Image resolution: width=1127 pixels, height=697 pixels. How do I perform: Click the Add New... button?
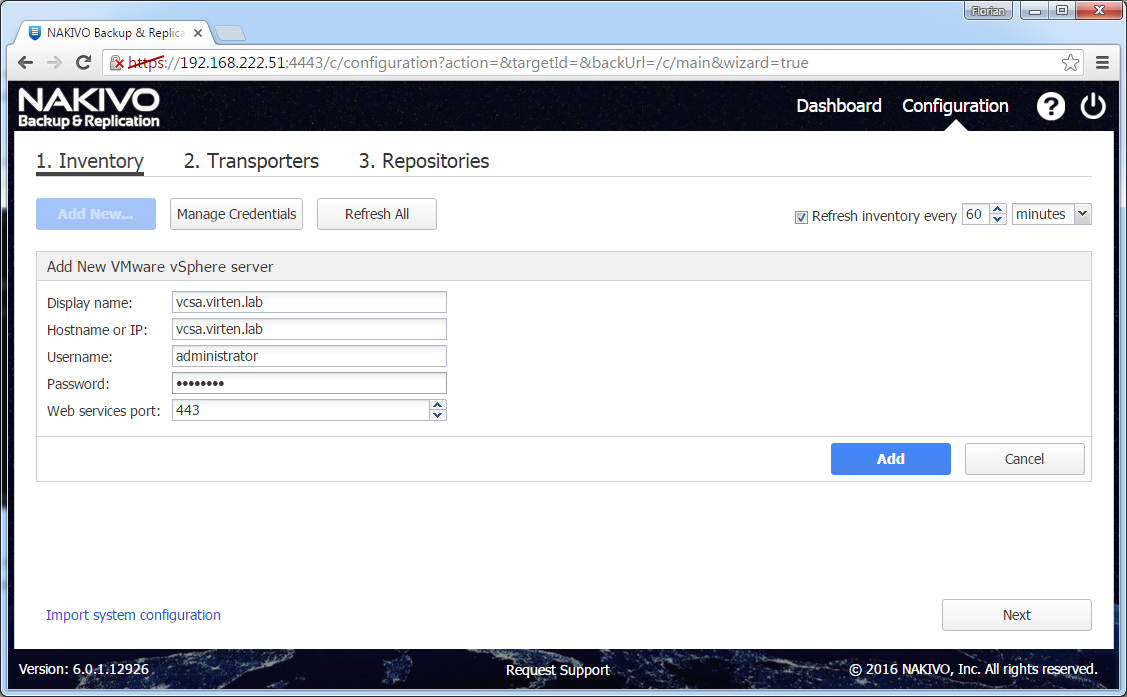(96, 214)
